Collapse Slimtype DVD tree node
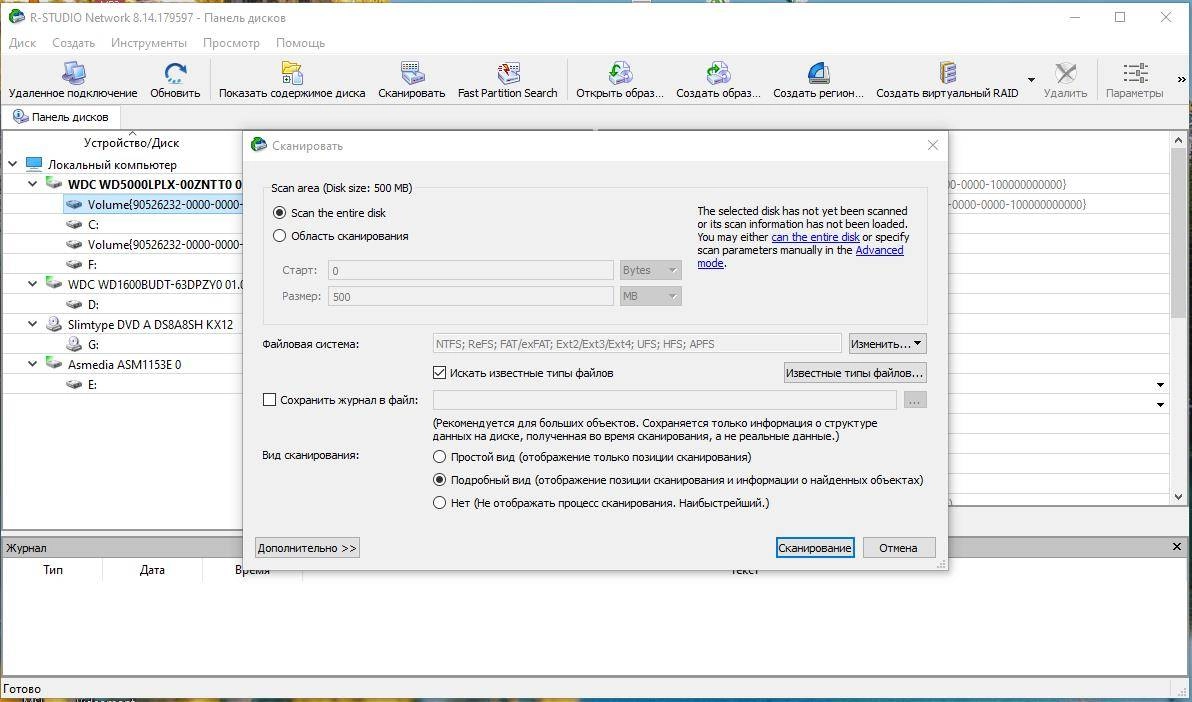Viewport: 1192px width, 702px height. pos(32,324)
